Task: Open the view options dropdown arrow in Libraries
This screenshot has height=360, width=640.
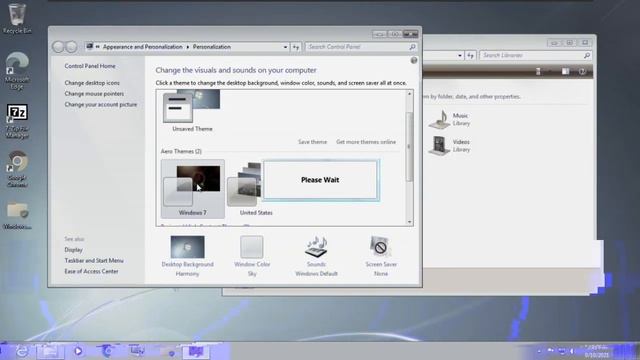Action: click(x=550, y=71)
